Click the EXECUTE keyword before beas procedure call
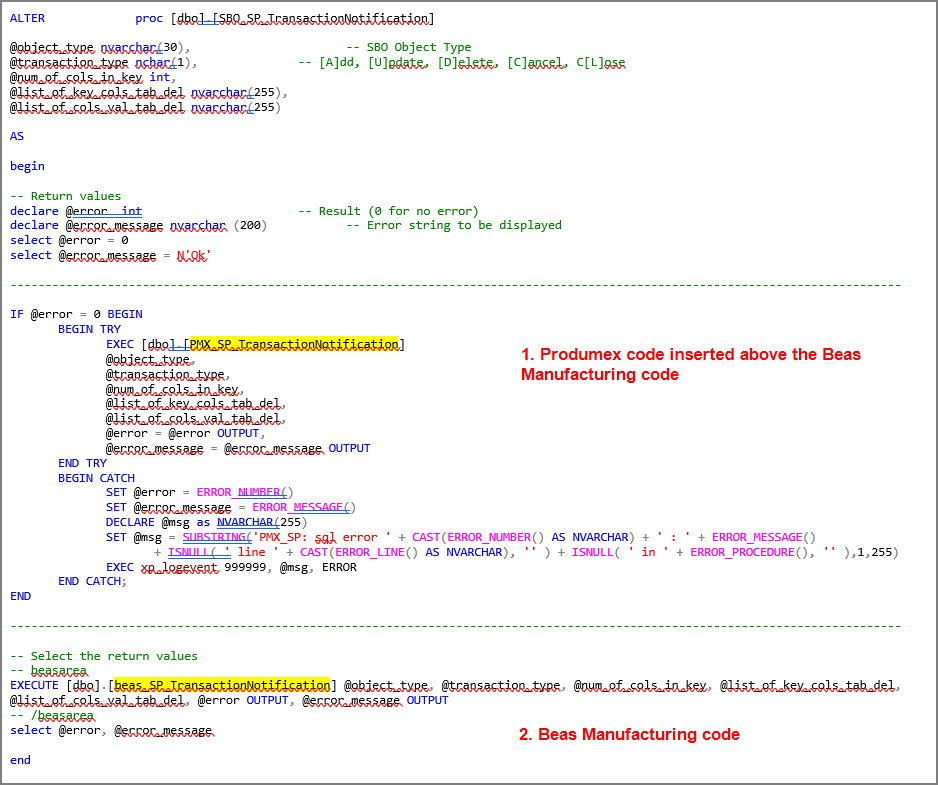The image size is (938, 785). [x=34, y=685]
